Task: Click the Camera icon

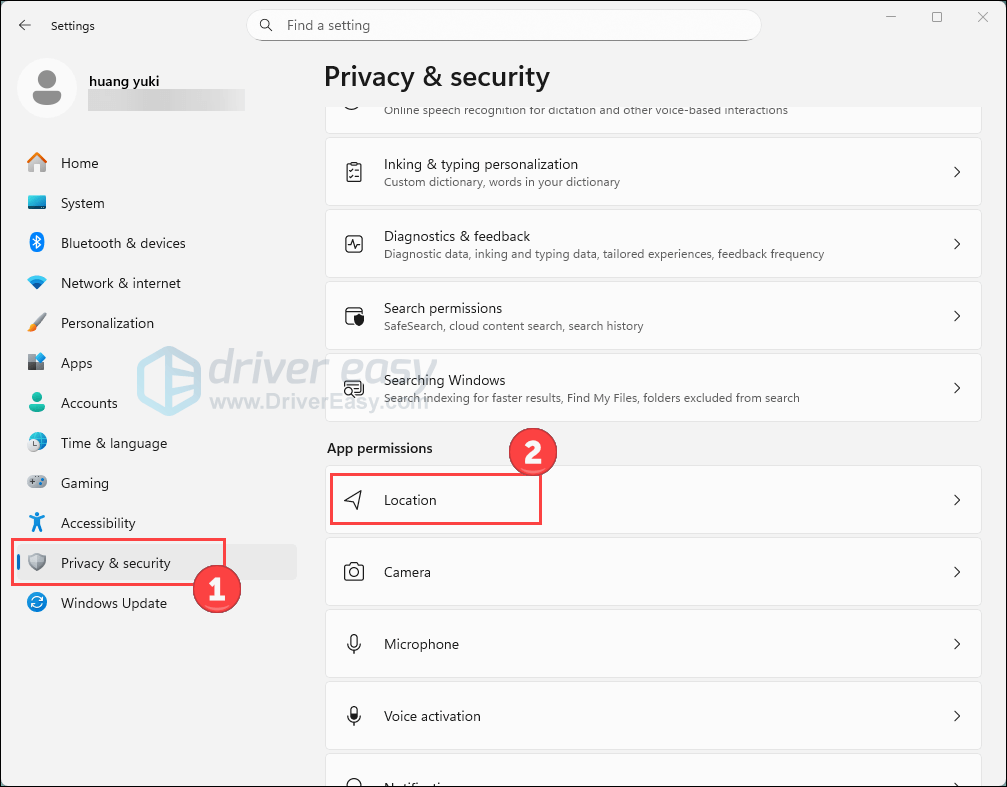Action: [353, 572]
